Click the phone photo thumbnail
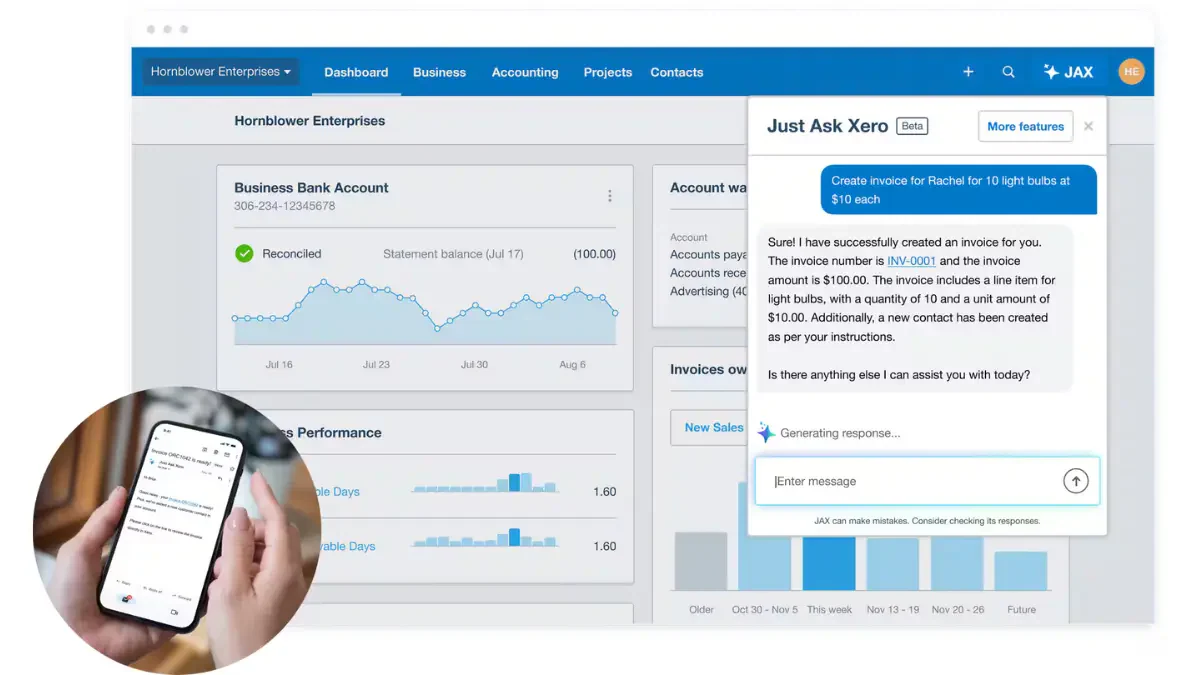 coord(177,530)
